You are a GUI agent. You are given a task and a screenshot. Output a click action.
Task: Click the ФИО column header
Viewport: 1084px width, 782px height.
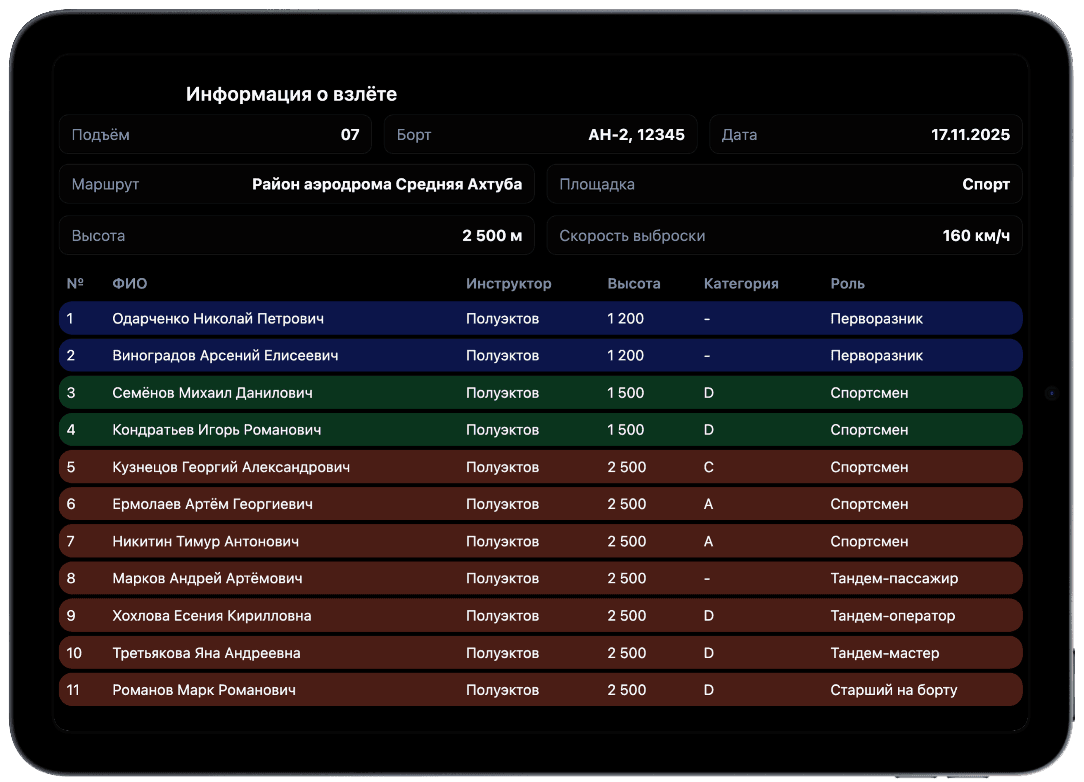130,284
